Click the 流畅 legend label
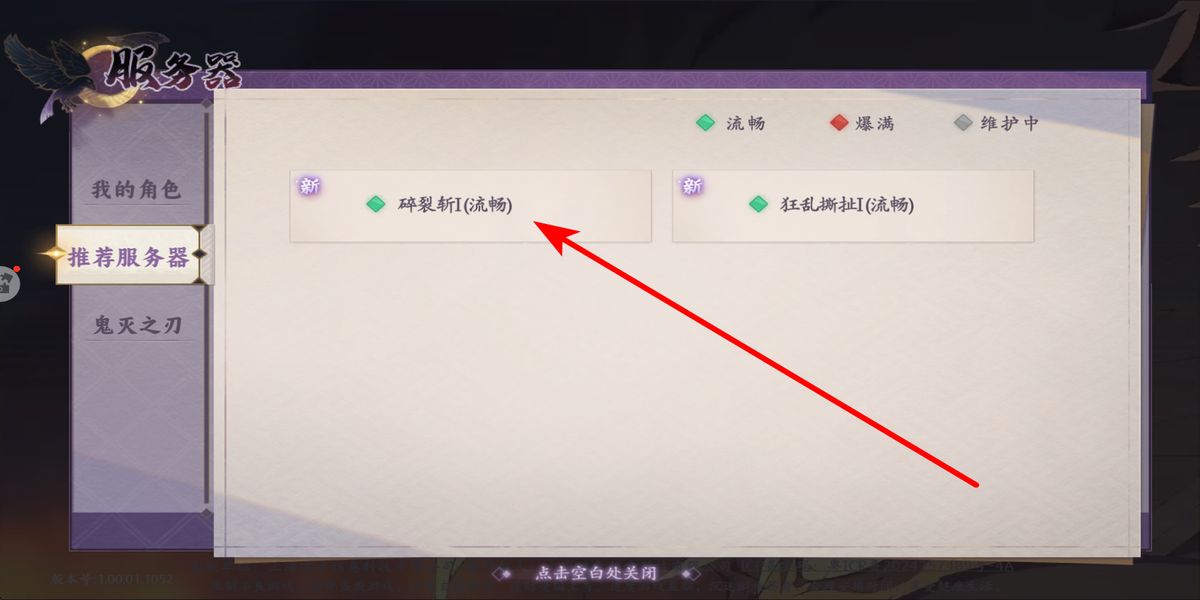 [745, 124]
